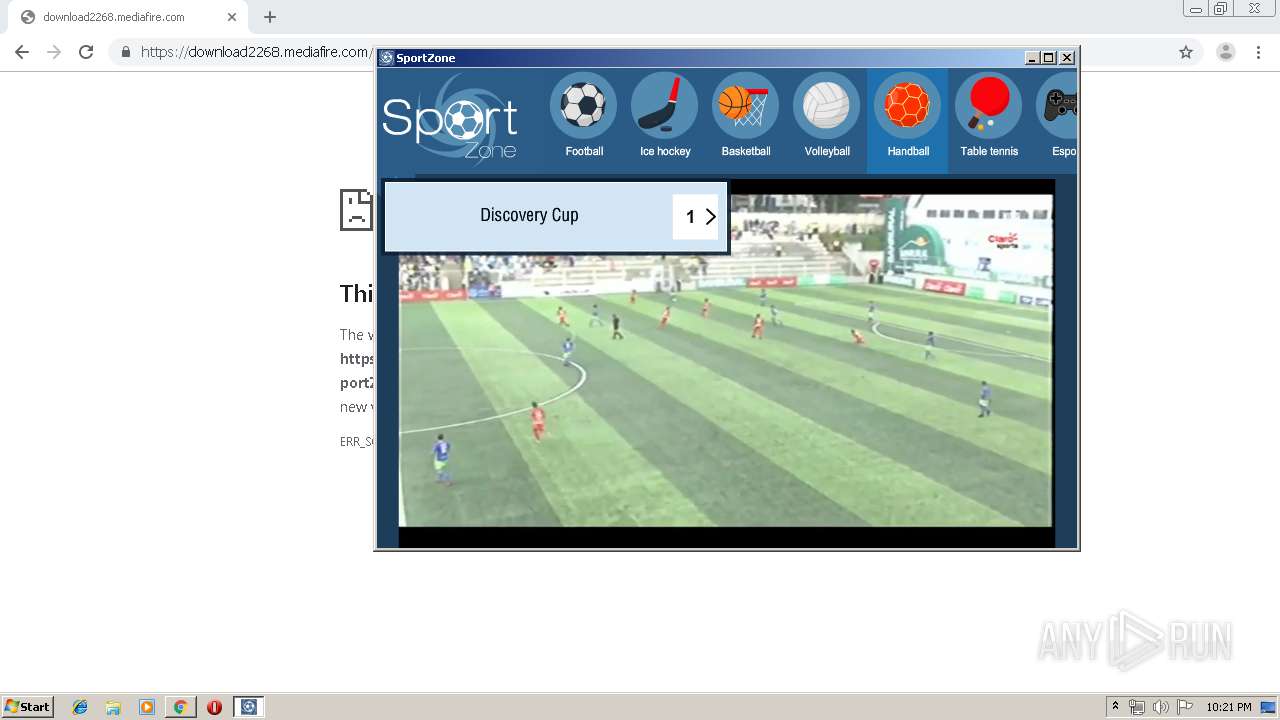This screenshot has width=1280, height=720.
Task: Select the Handball sport icon
Action: click(907, 106)
